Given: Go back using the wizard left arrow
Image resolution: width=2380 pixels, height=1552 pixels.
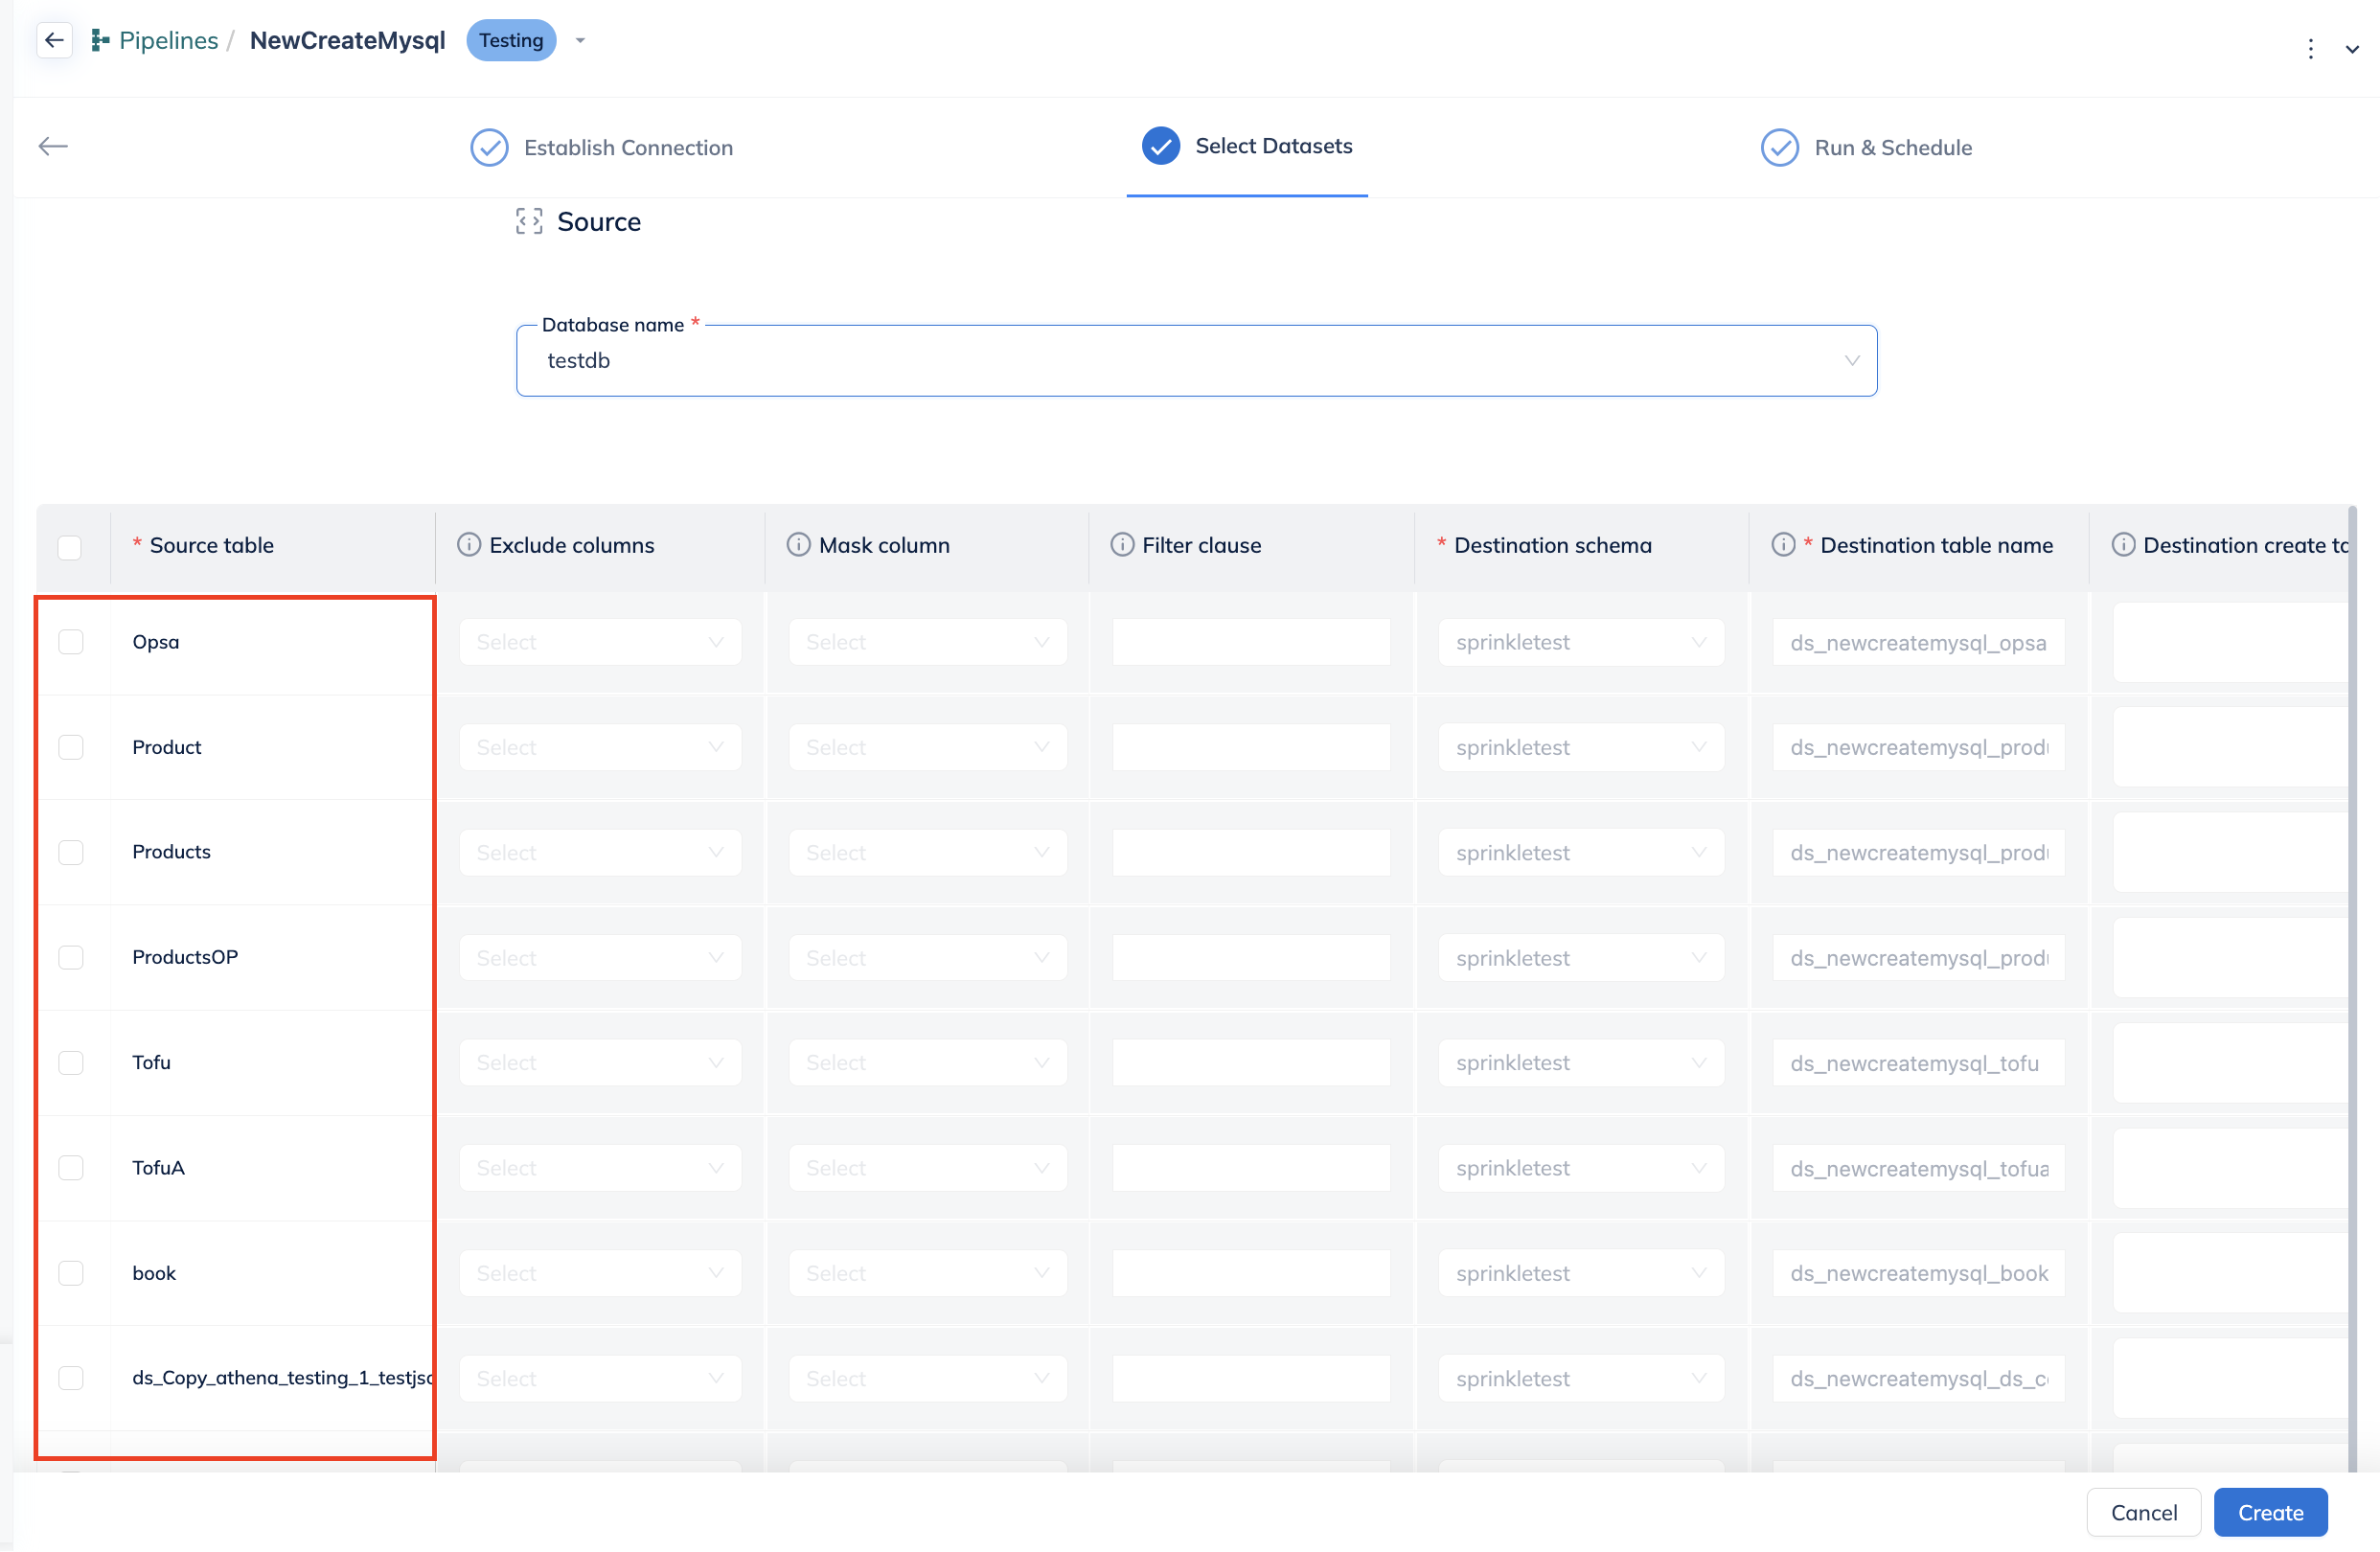Looking at the screenshot, I should point(53,146).
